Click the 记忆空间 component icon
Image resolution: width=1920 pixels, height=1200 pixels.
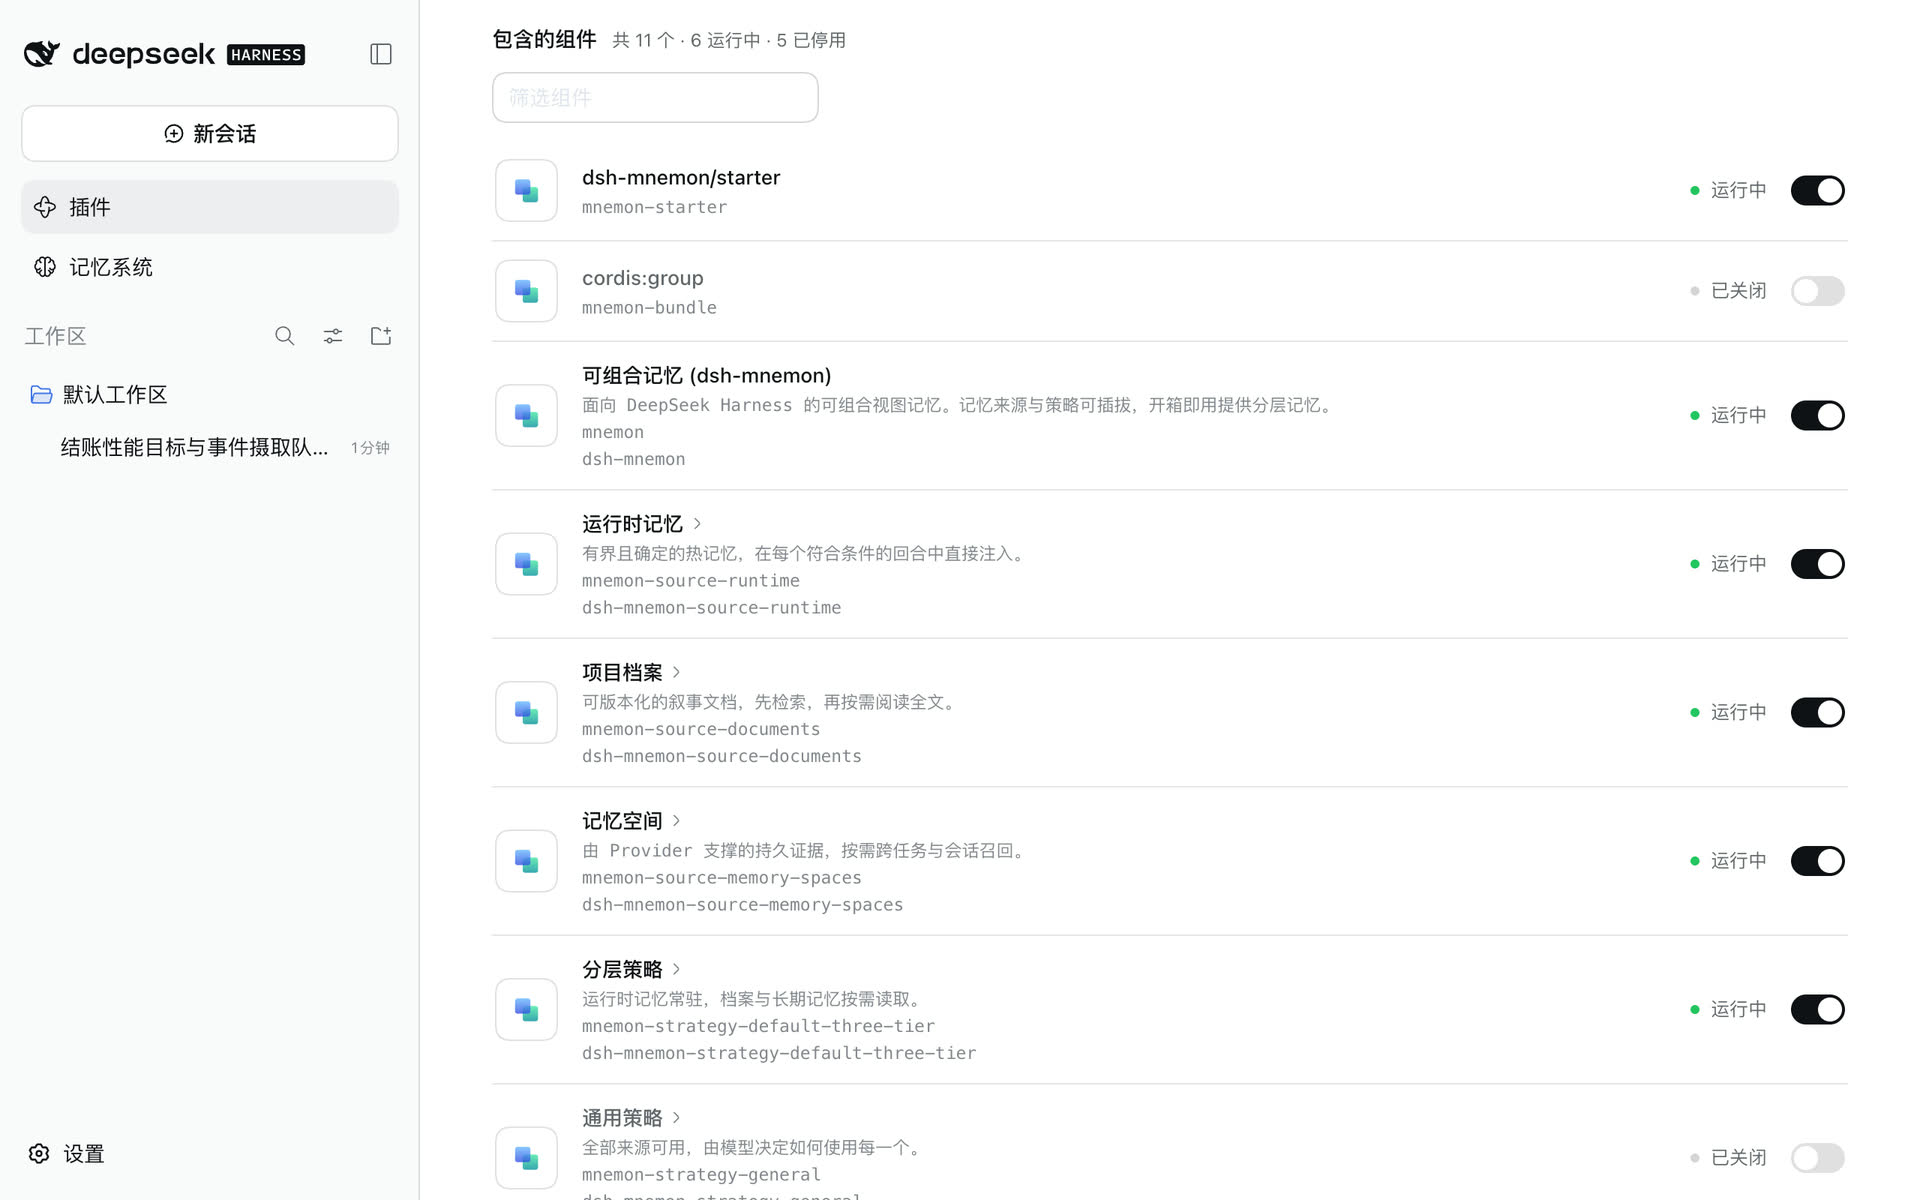coord(526,861)
